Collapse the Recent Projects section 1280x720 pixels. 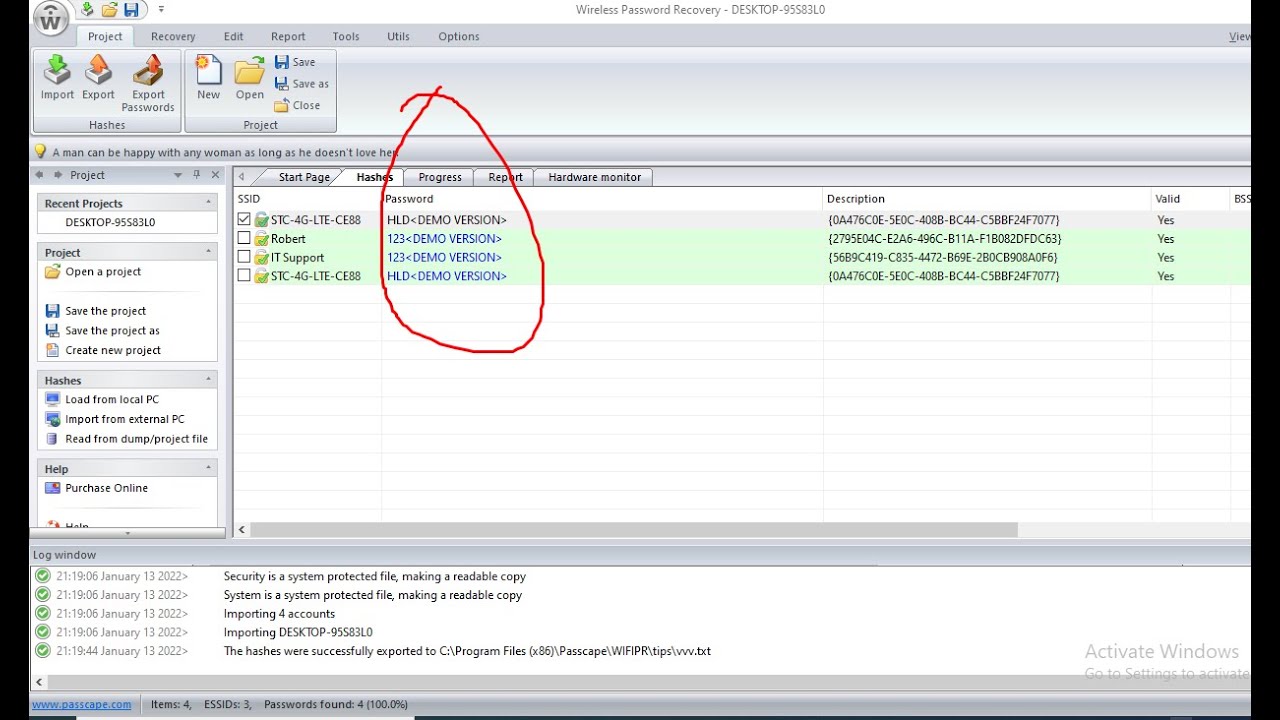209,203
